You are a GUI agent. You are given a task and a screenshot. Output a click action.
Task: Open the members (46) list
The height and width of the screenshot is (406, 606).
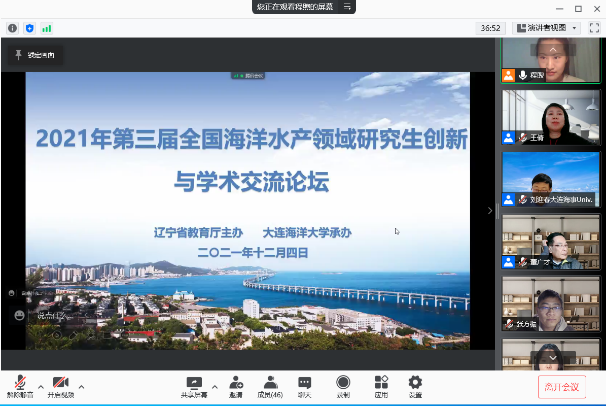click(270, 387)
